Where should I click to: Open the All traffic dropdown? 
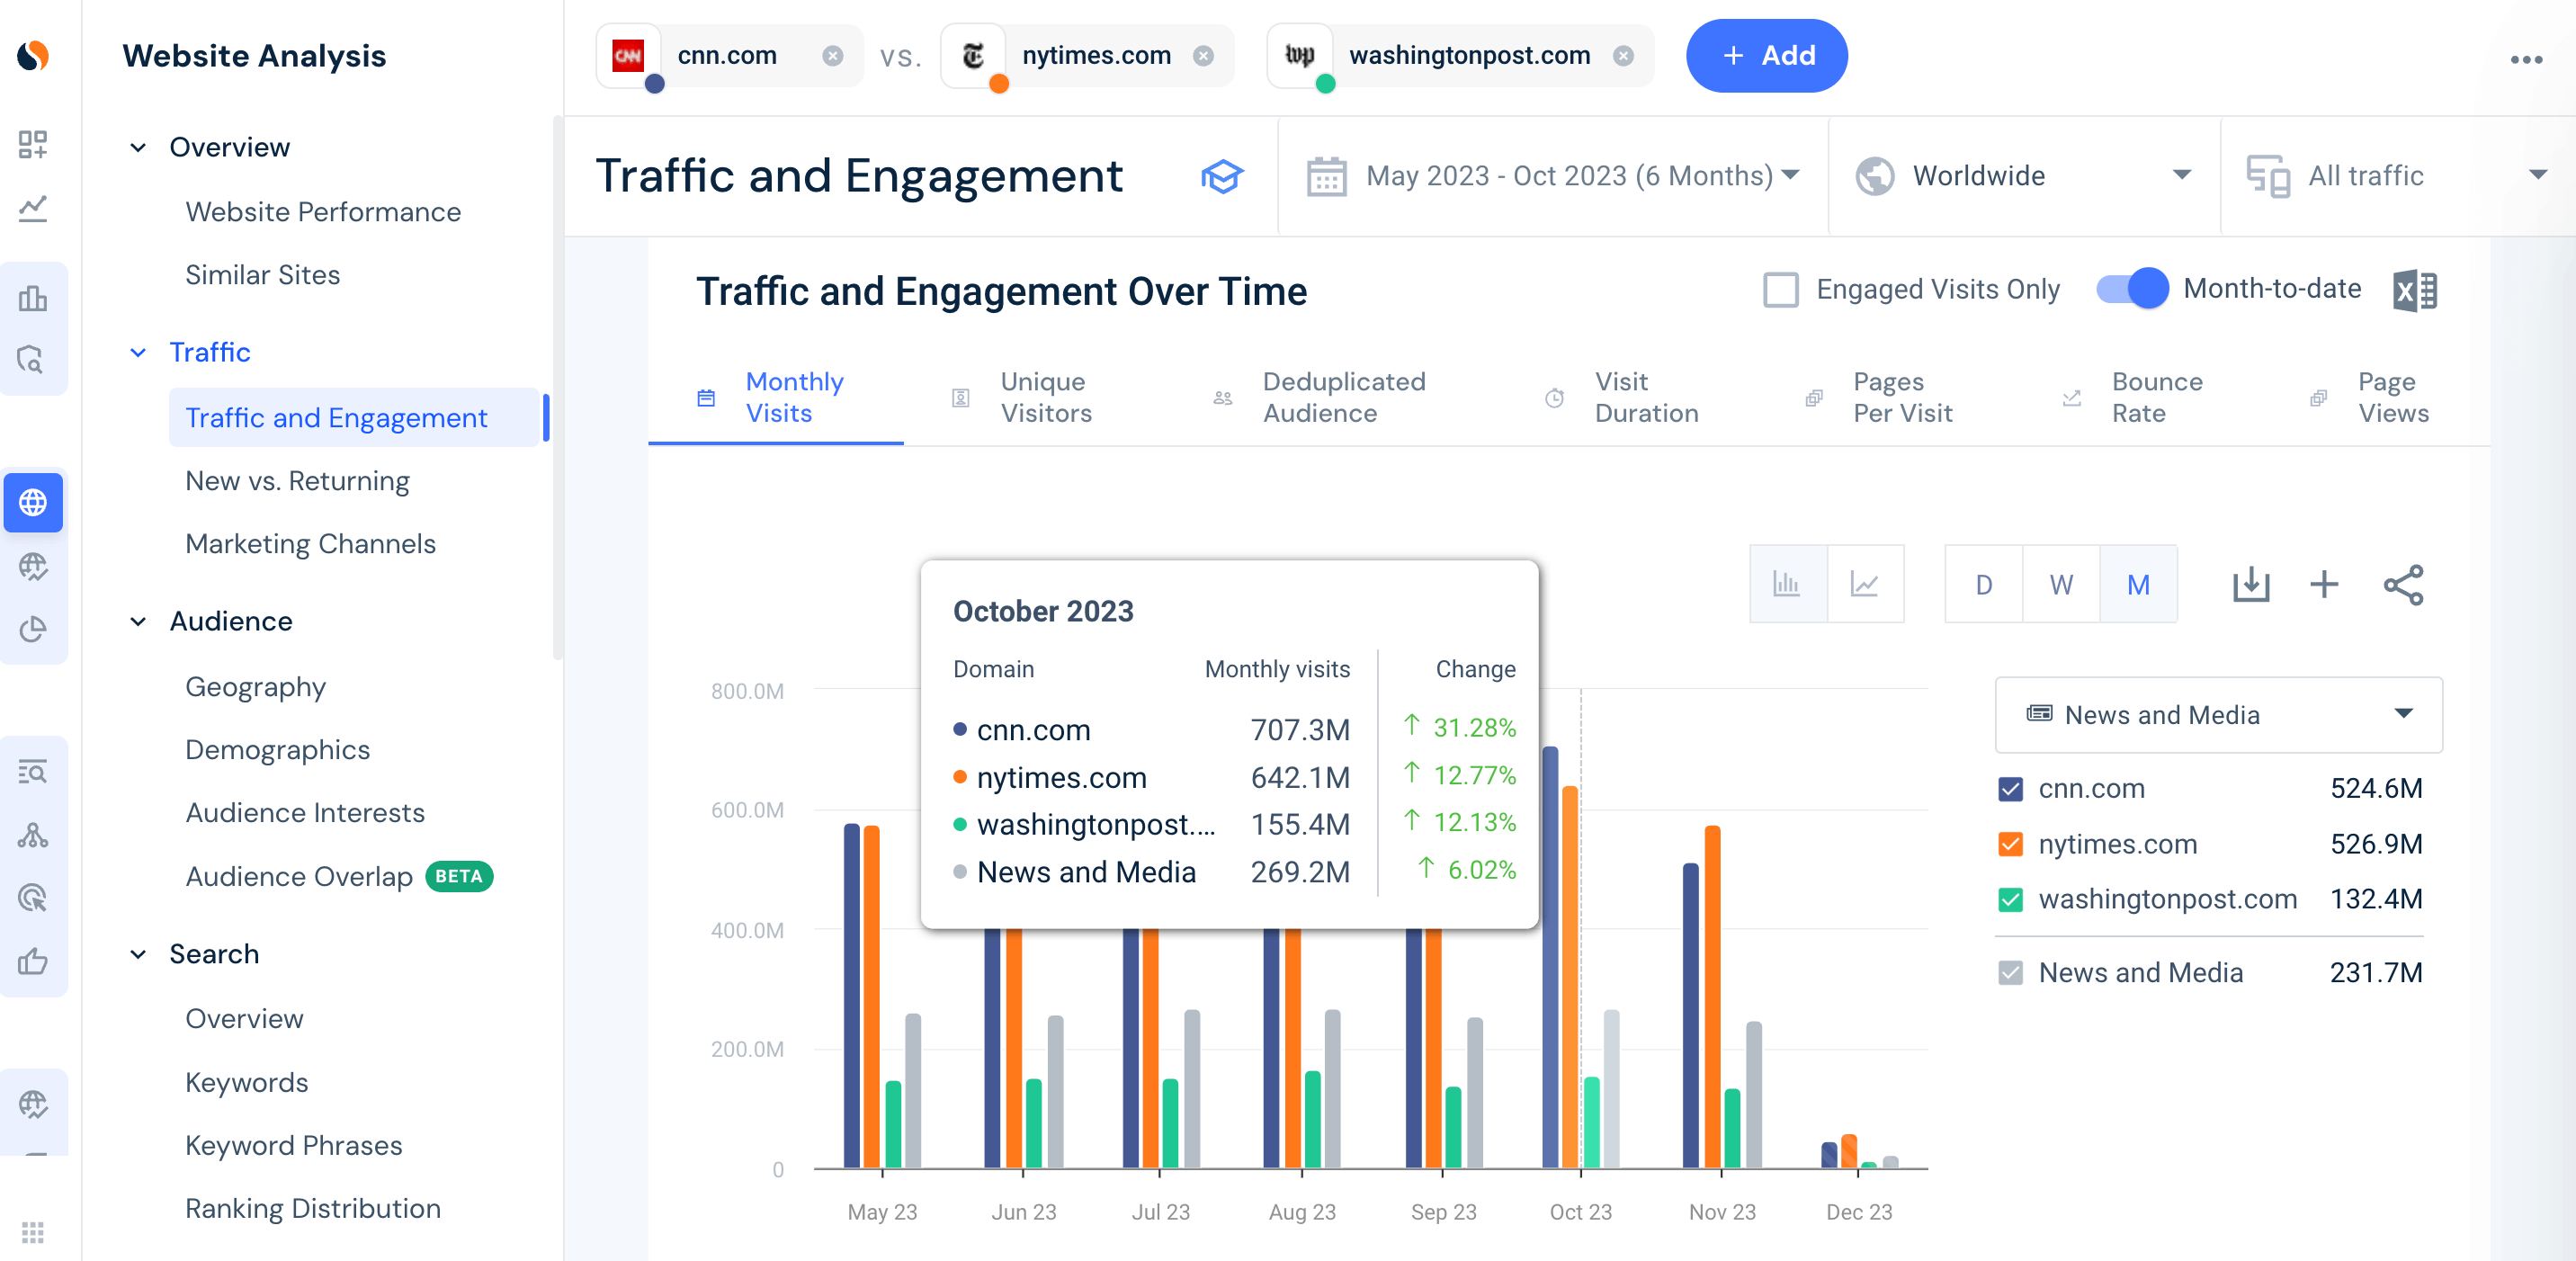[2398, 177]
